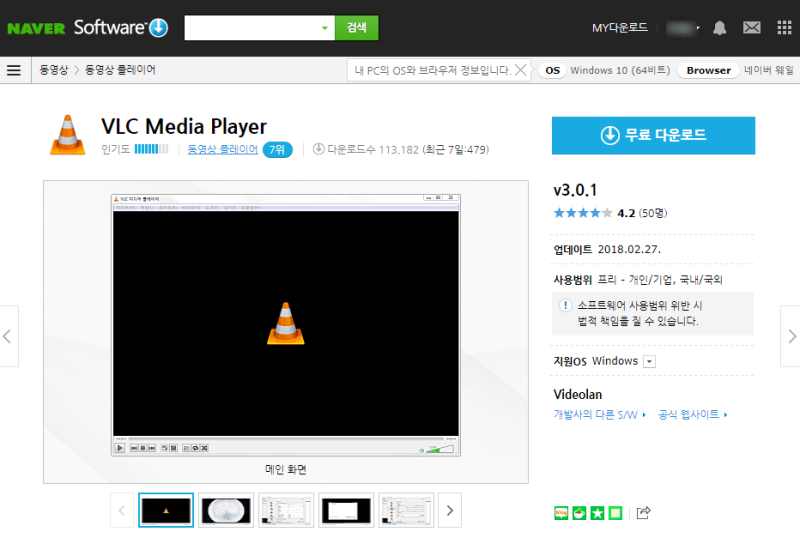
Task: Open the hamburger category menu
Action: tap(14, 70)
